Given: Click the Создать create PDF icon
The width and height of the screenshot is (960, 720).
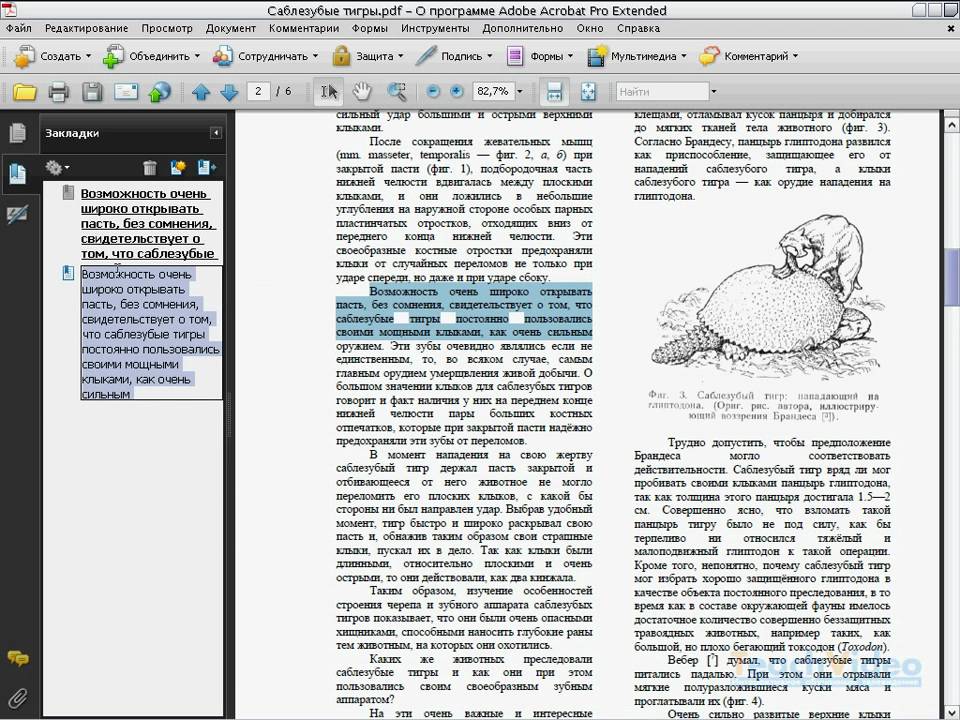Looking at the screenshot, I should [24, 56].
